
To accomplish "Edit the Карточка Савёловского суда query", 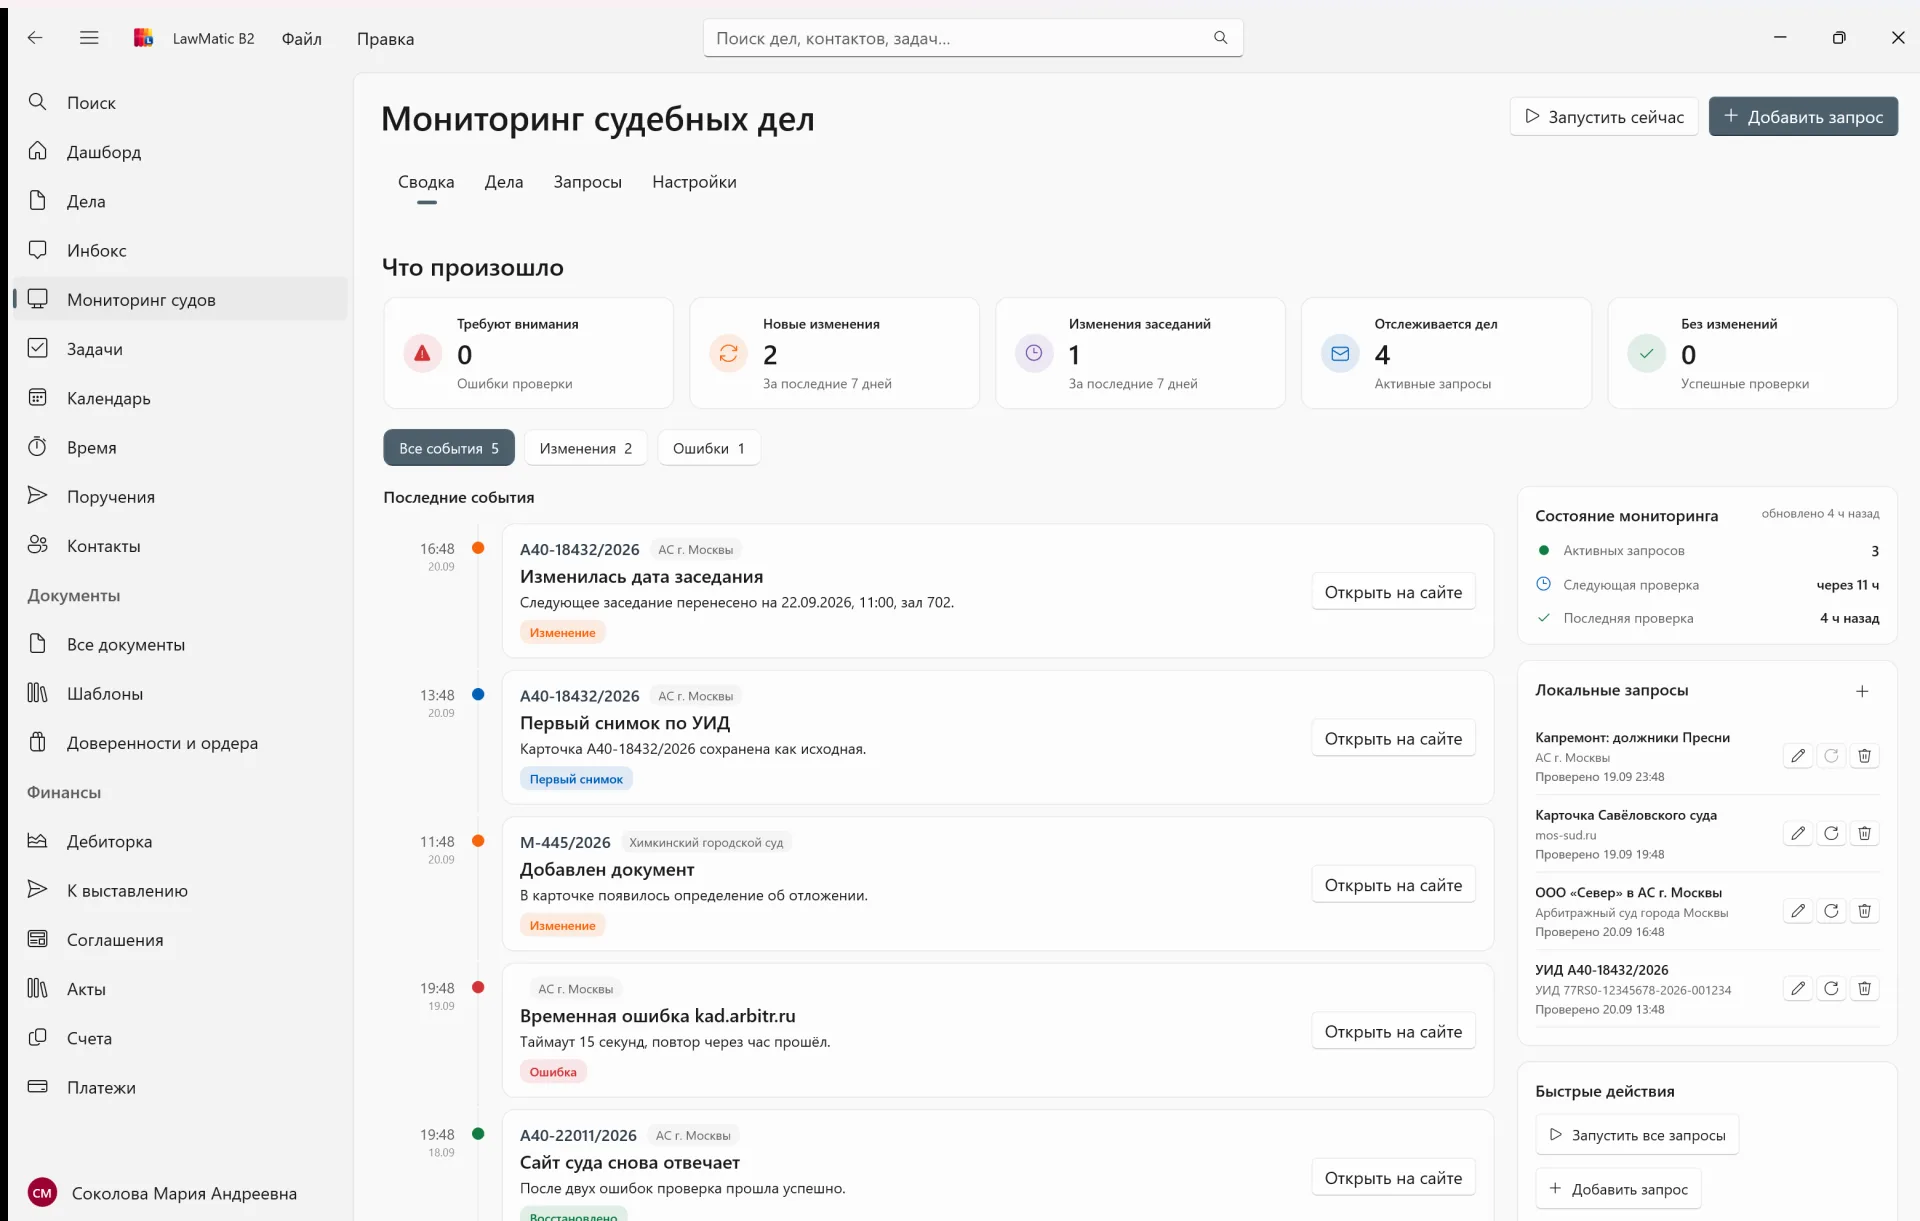I will [x=1798, y=834].
